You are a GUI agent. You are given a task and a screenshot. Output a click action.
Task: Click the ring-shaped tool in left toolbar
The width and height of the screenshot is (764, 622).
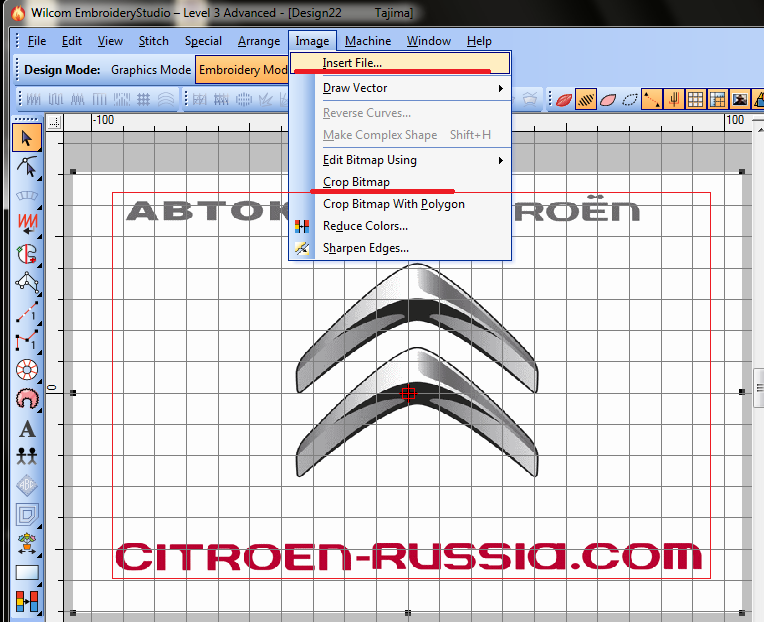click(x=27, y=369)
